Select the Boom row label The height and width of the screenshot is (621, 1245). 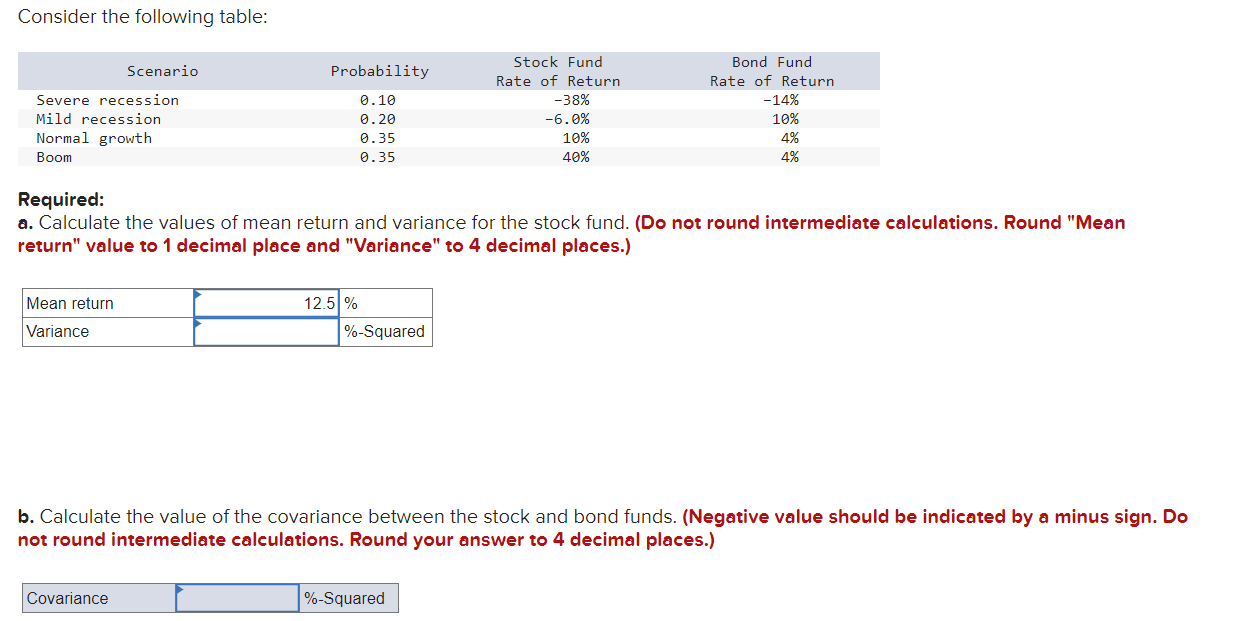pyautogui.click(x=54, y=157)
